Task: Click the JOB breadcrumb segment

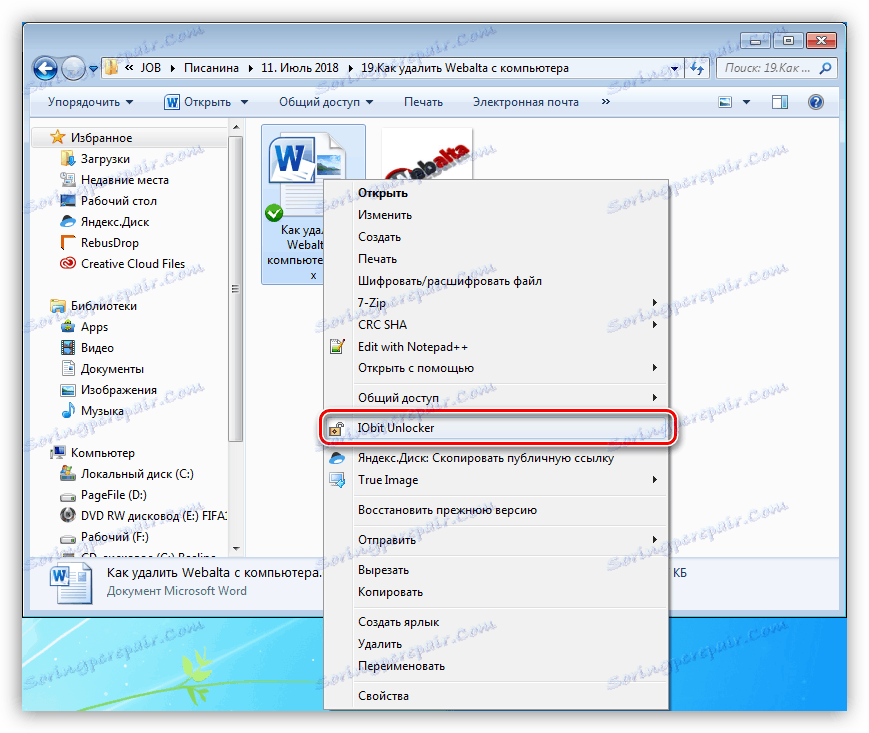Action: pos(150,68)
